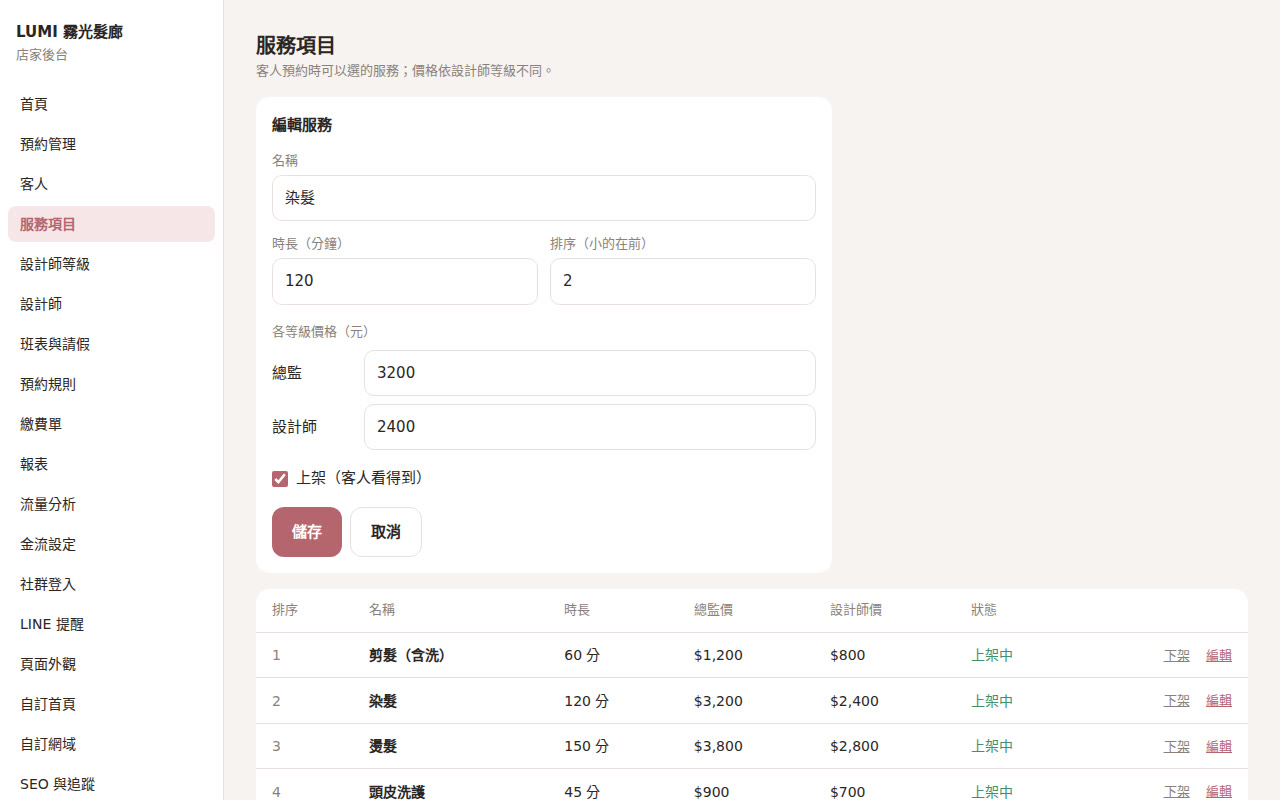The height and width of the screenshot is (800, 1280).
Task: Open 社群登入 settings
Action: (111, 584)
